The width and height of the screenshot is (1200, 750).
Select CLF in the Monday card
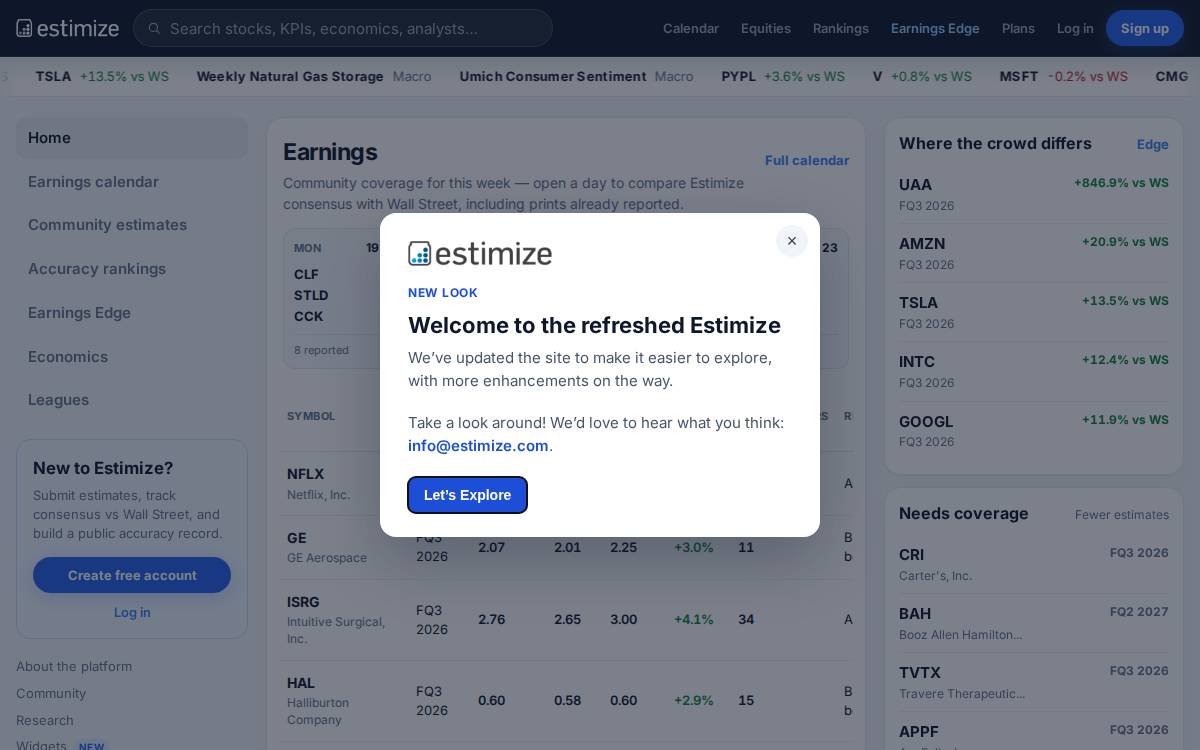click(x=306, y=274)
